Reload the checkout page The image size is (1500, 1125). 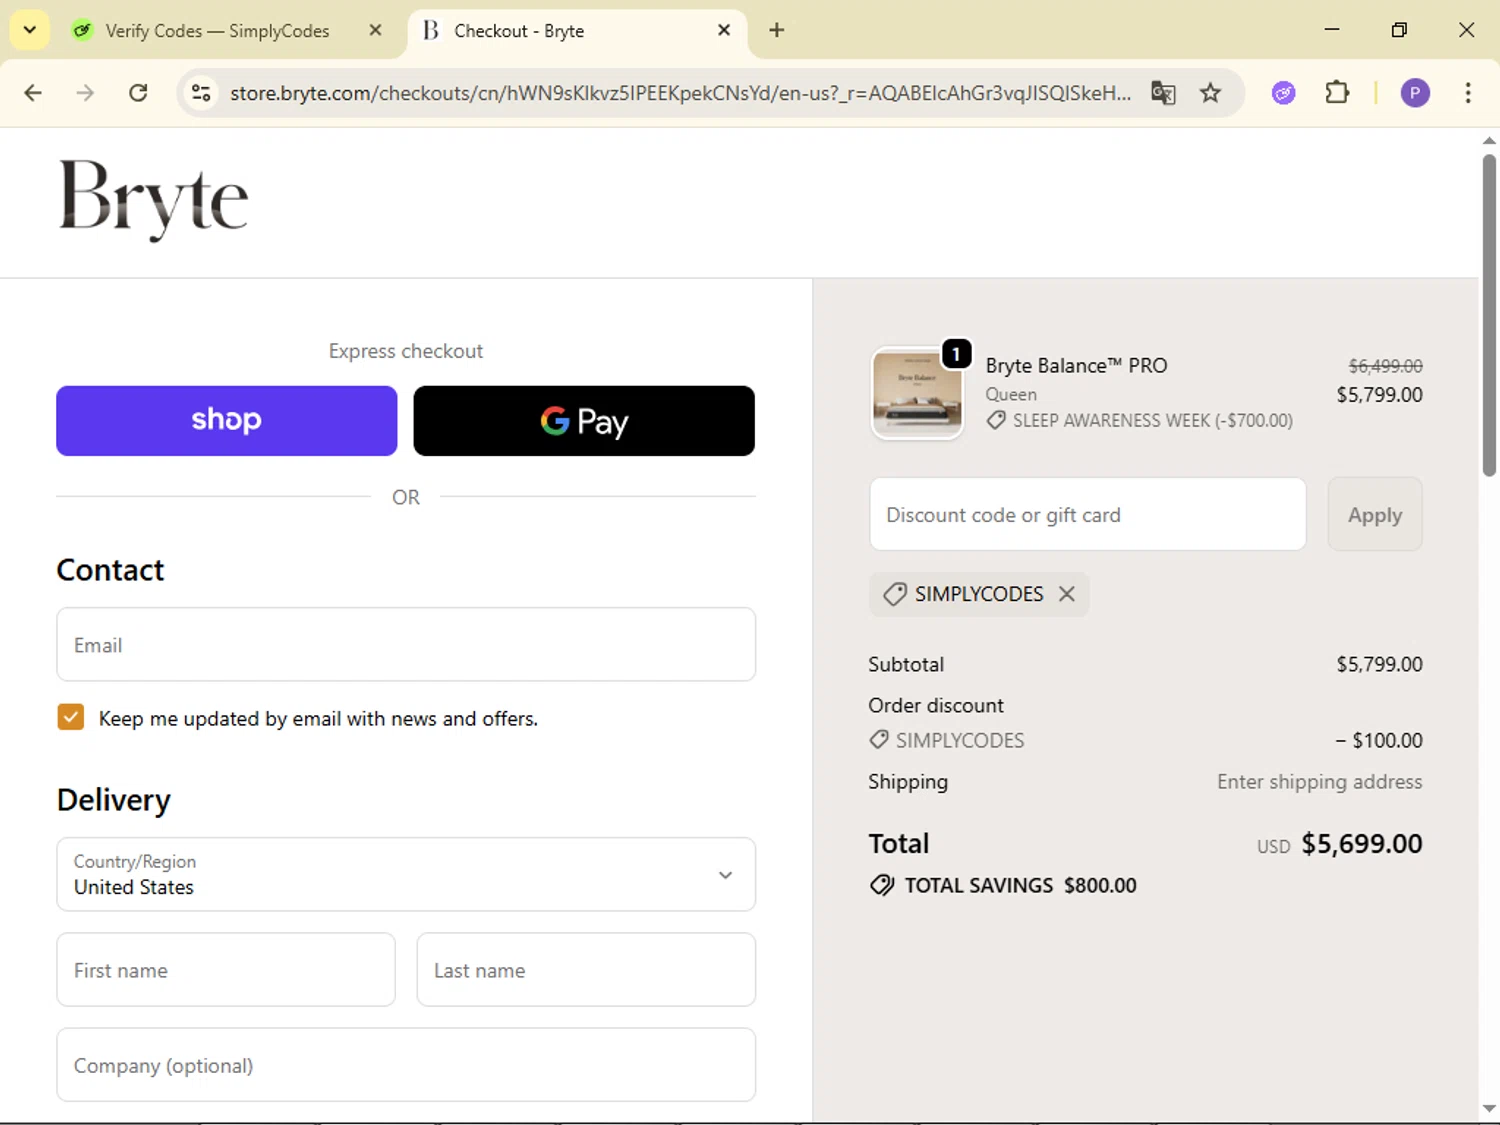click(x=138, y=93)
